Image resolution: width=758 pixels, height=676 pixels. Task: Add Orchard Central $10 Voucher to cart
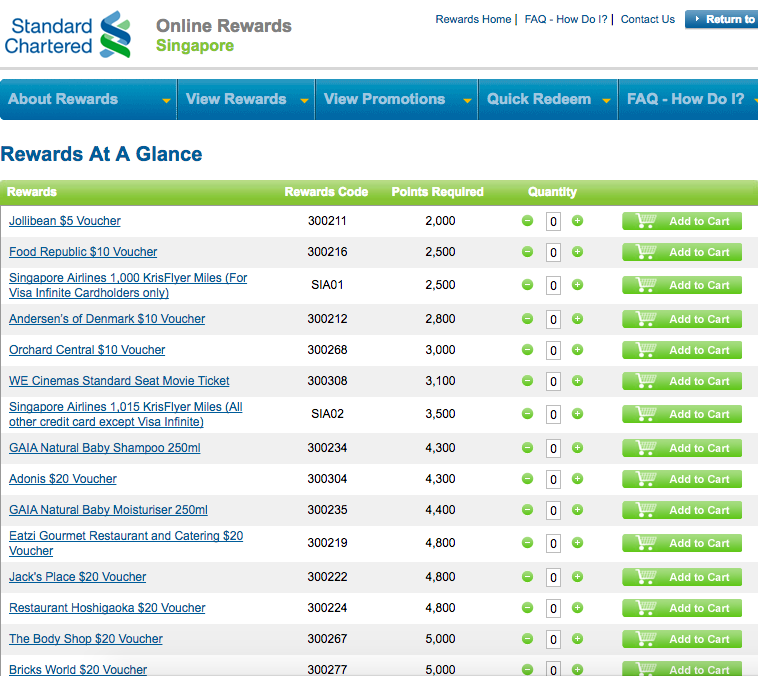[682, 350]
